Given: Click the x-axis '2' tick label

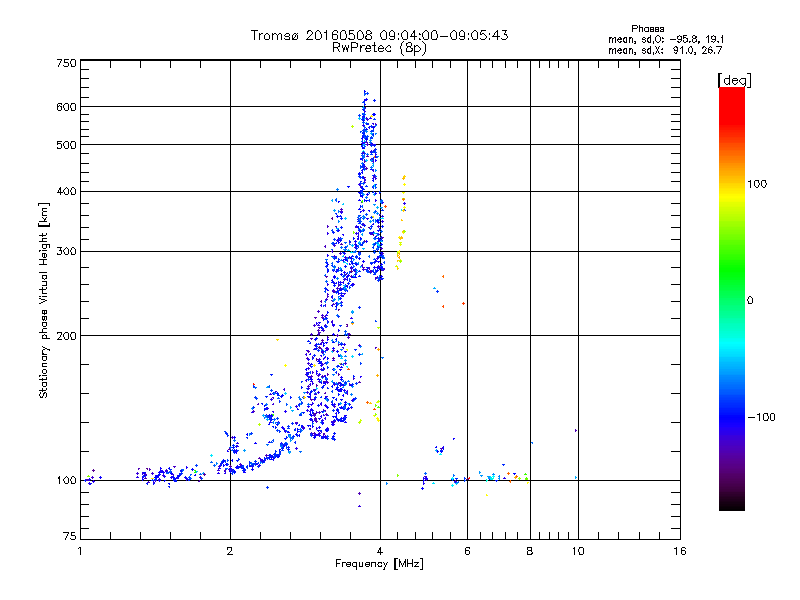Looking at the screenshot, I should coord(230,551).
